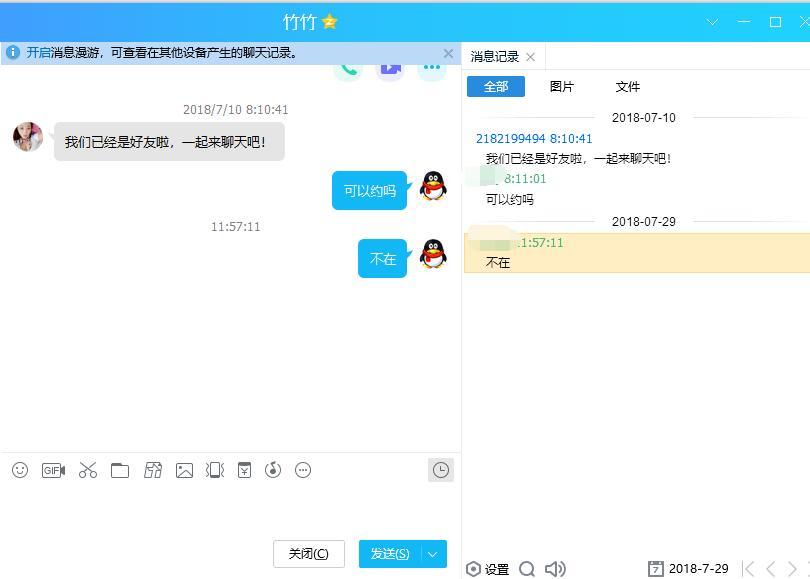810x579 pixels.
Task: Click the app grid icon after the folder
Action: pyautogui.click(x=153, y=470)
